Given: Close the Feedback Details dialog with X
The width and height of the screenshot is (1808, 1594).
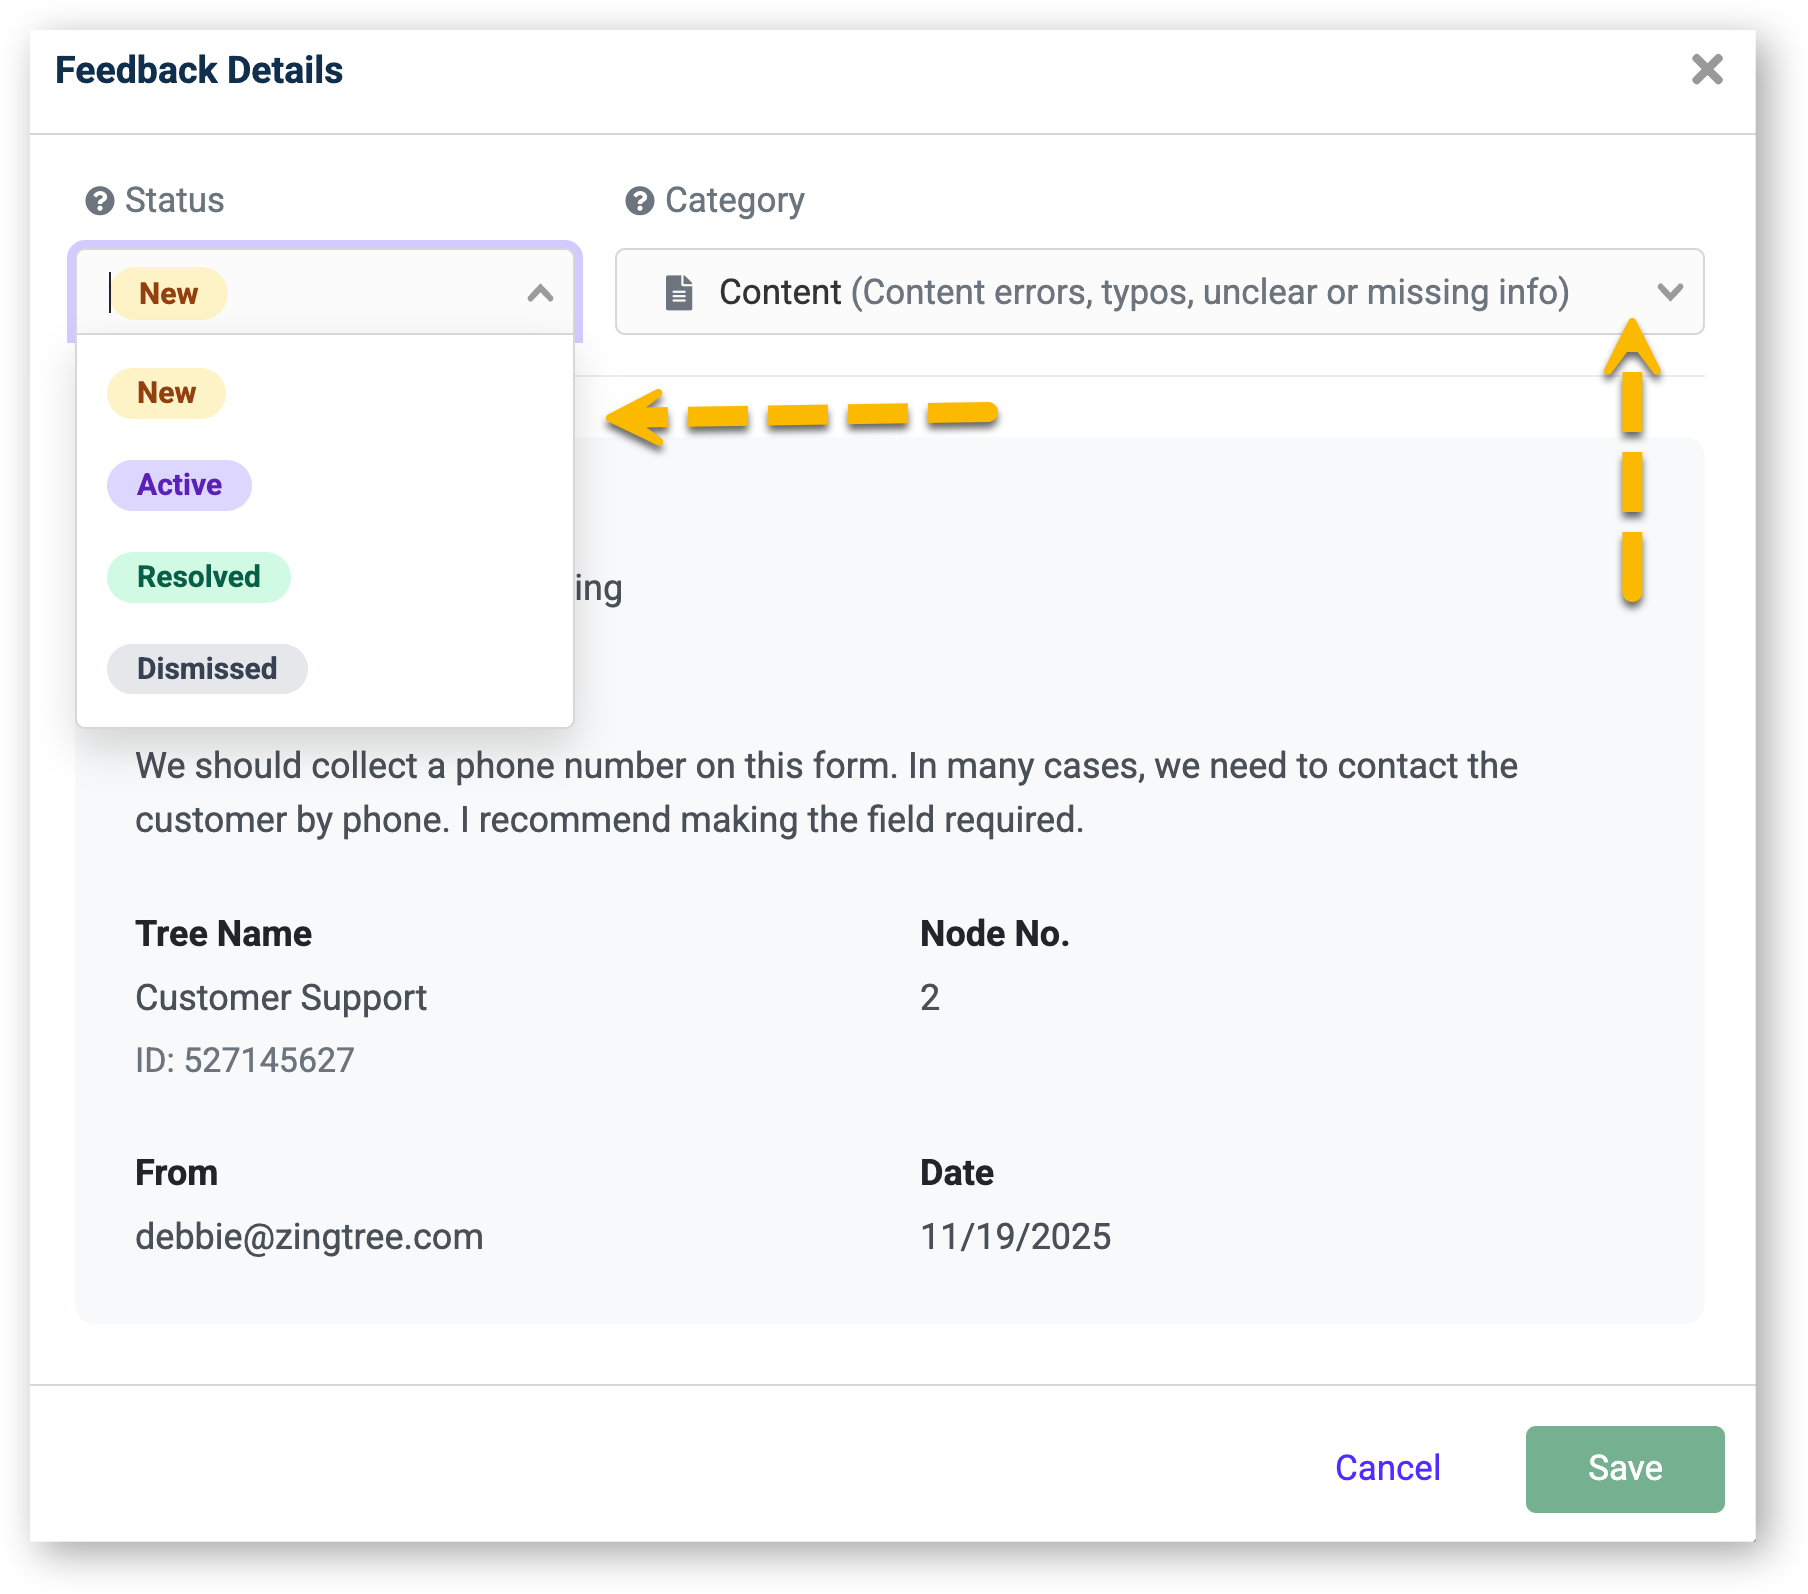Looking at the screenshot, I should [x=1707, y=70].
